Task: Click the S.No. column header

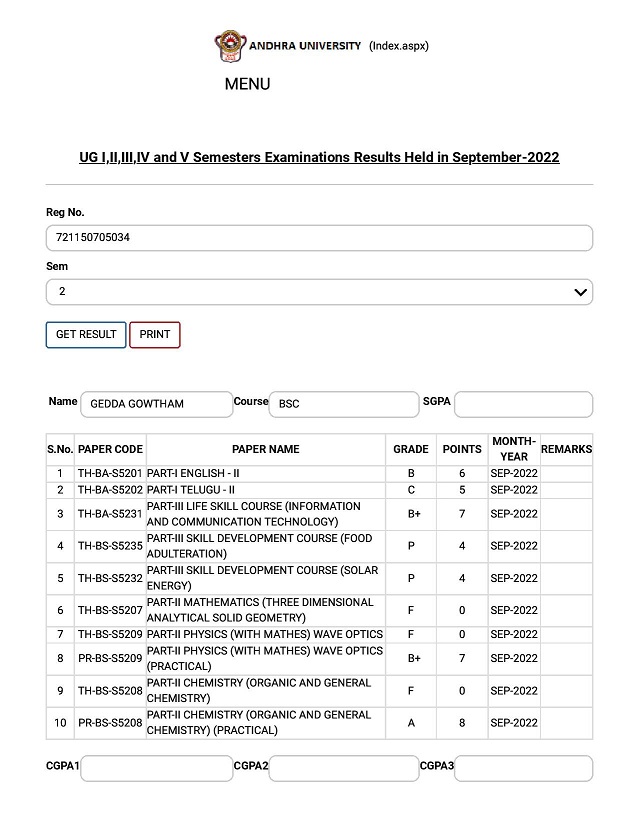Action: point(60,449)
